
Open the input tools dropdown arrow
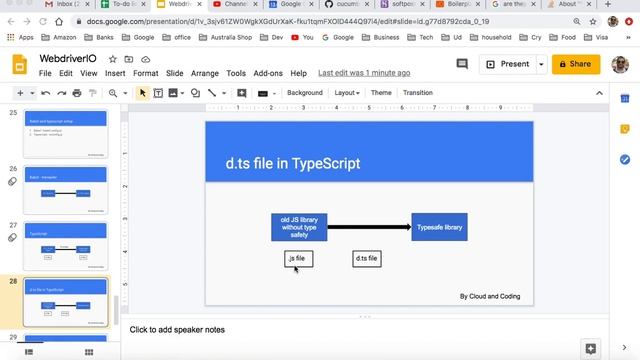274,93
